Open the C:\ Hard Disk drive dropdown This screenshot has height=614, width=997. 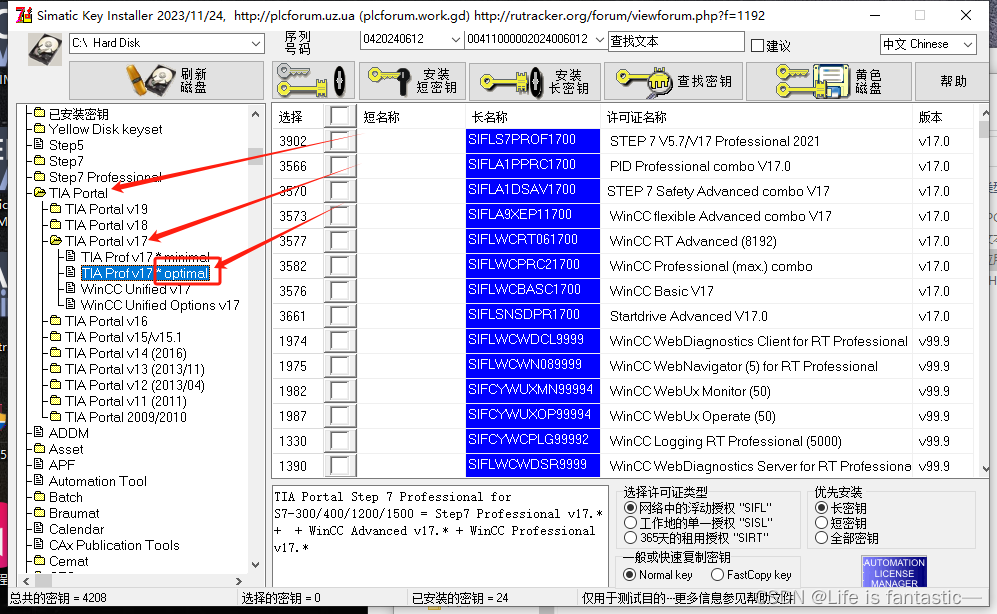256,43
